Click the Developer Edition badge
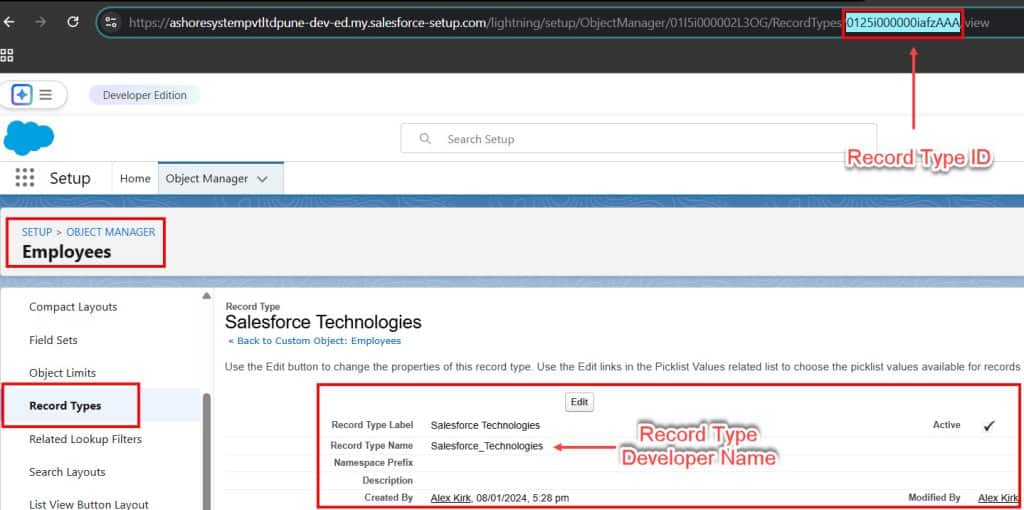This screenshot has height=510, width=1024. pos(144,95)
